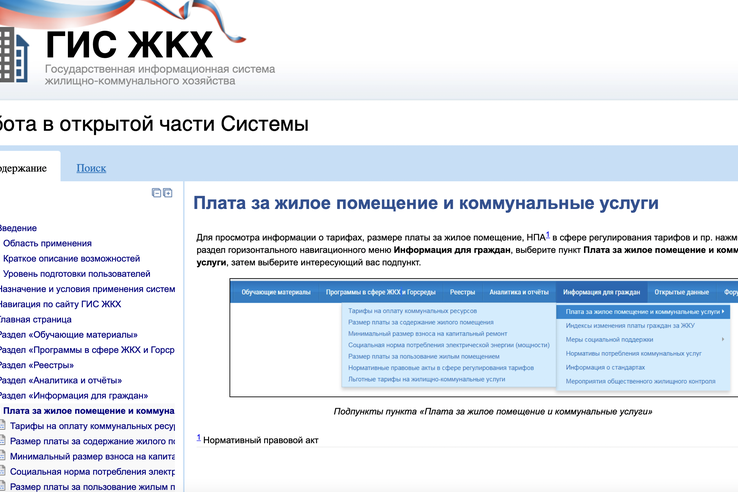The image size is (738, 492).
Task: Open Главная страница topic
Action: pos(35,319)
